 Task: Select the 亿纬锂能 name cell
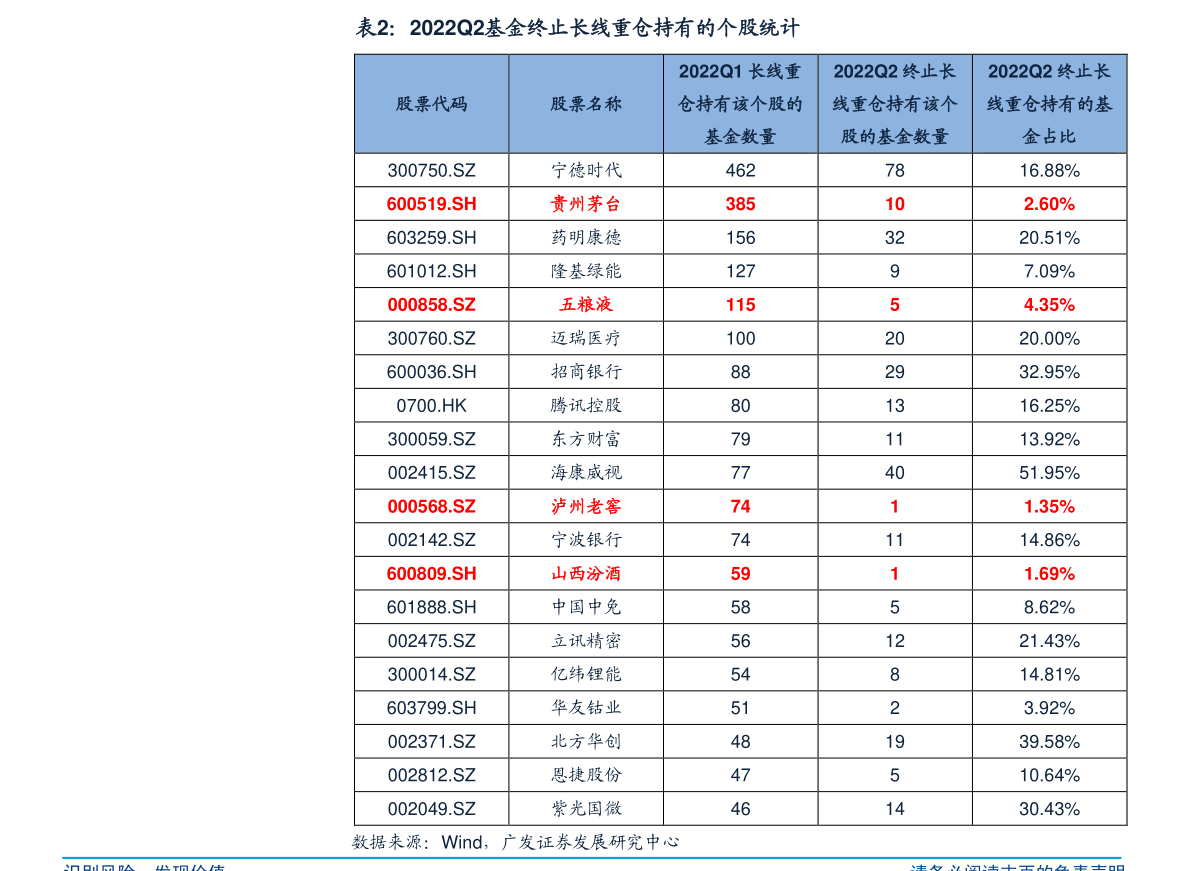(x=586, y=674)
